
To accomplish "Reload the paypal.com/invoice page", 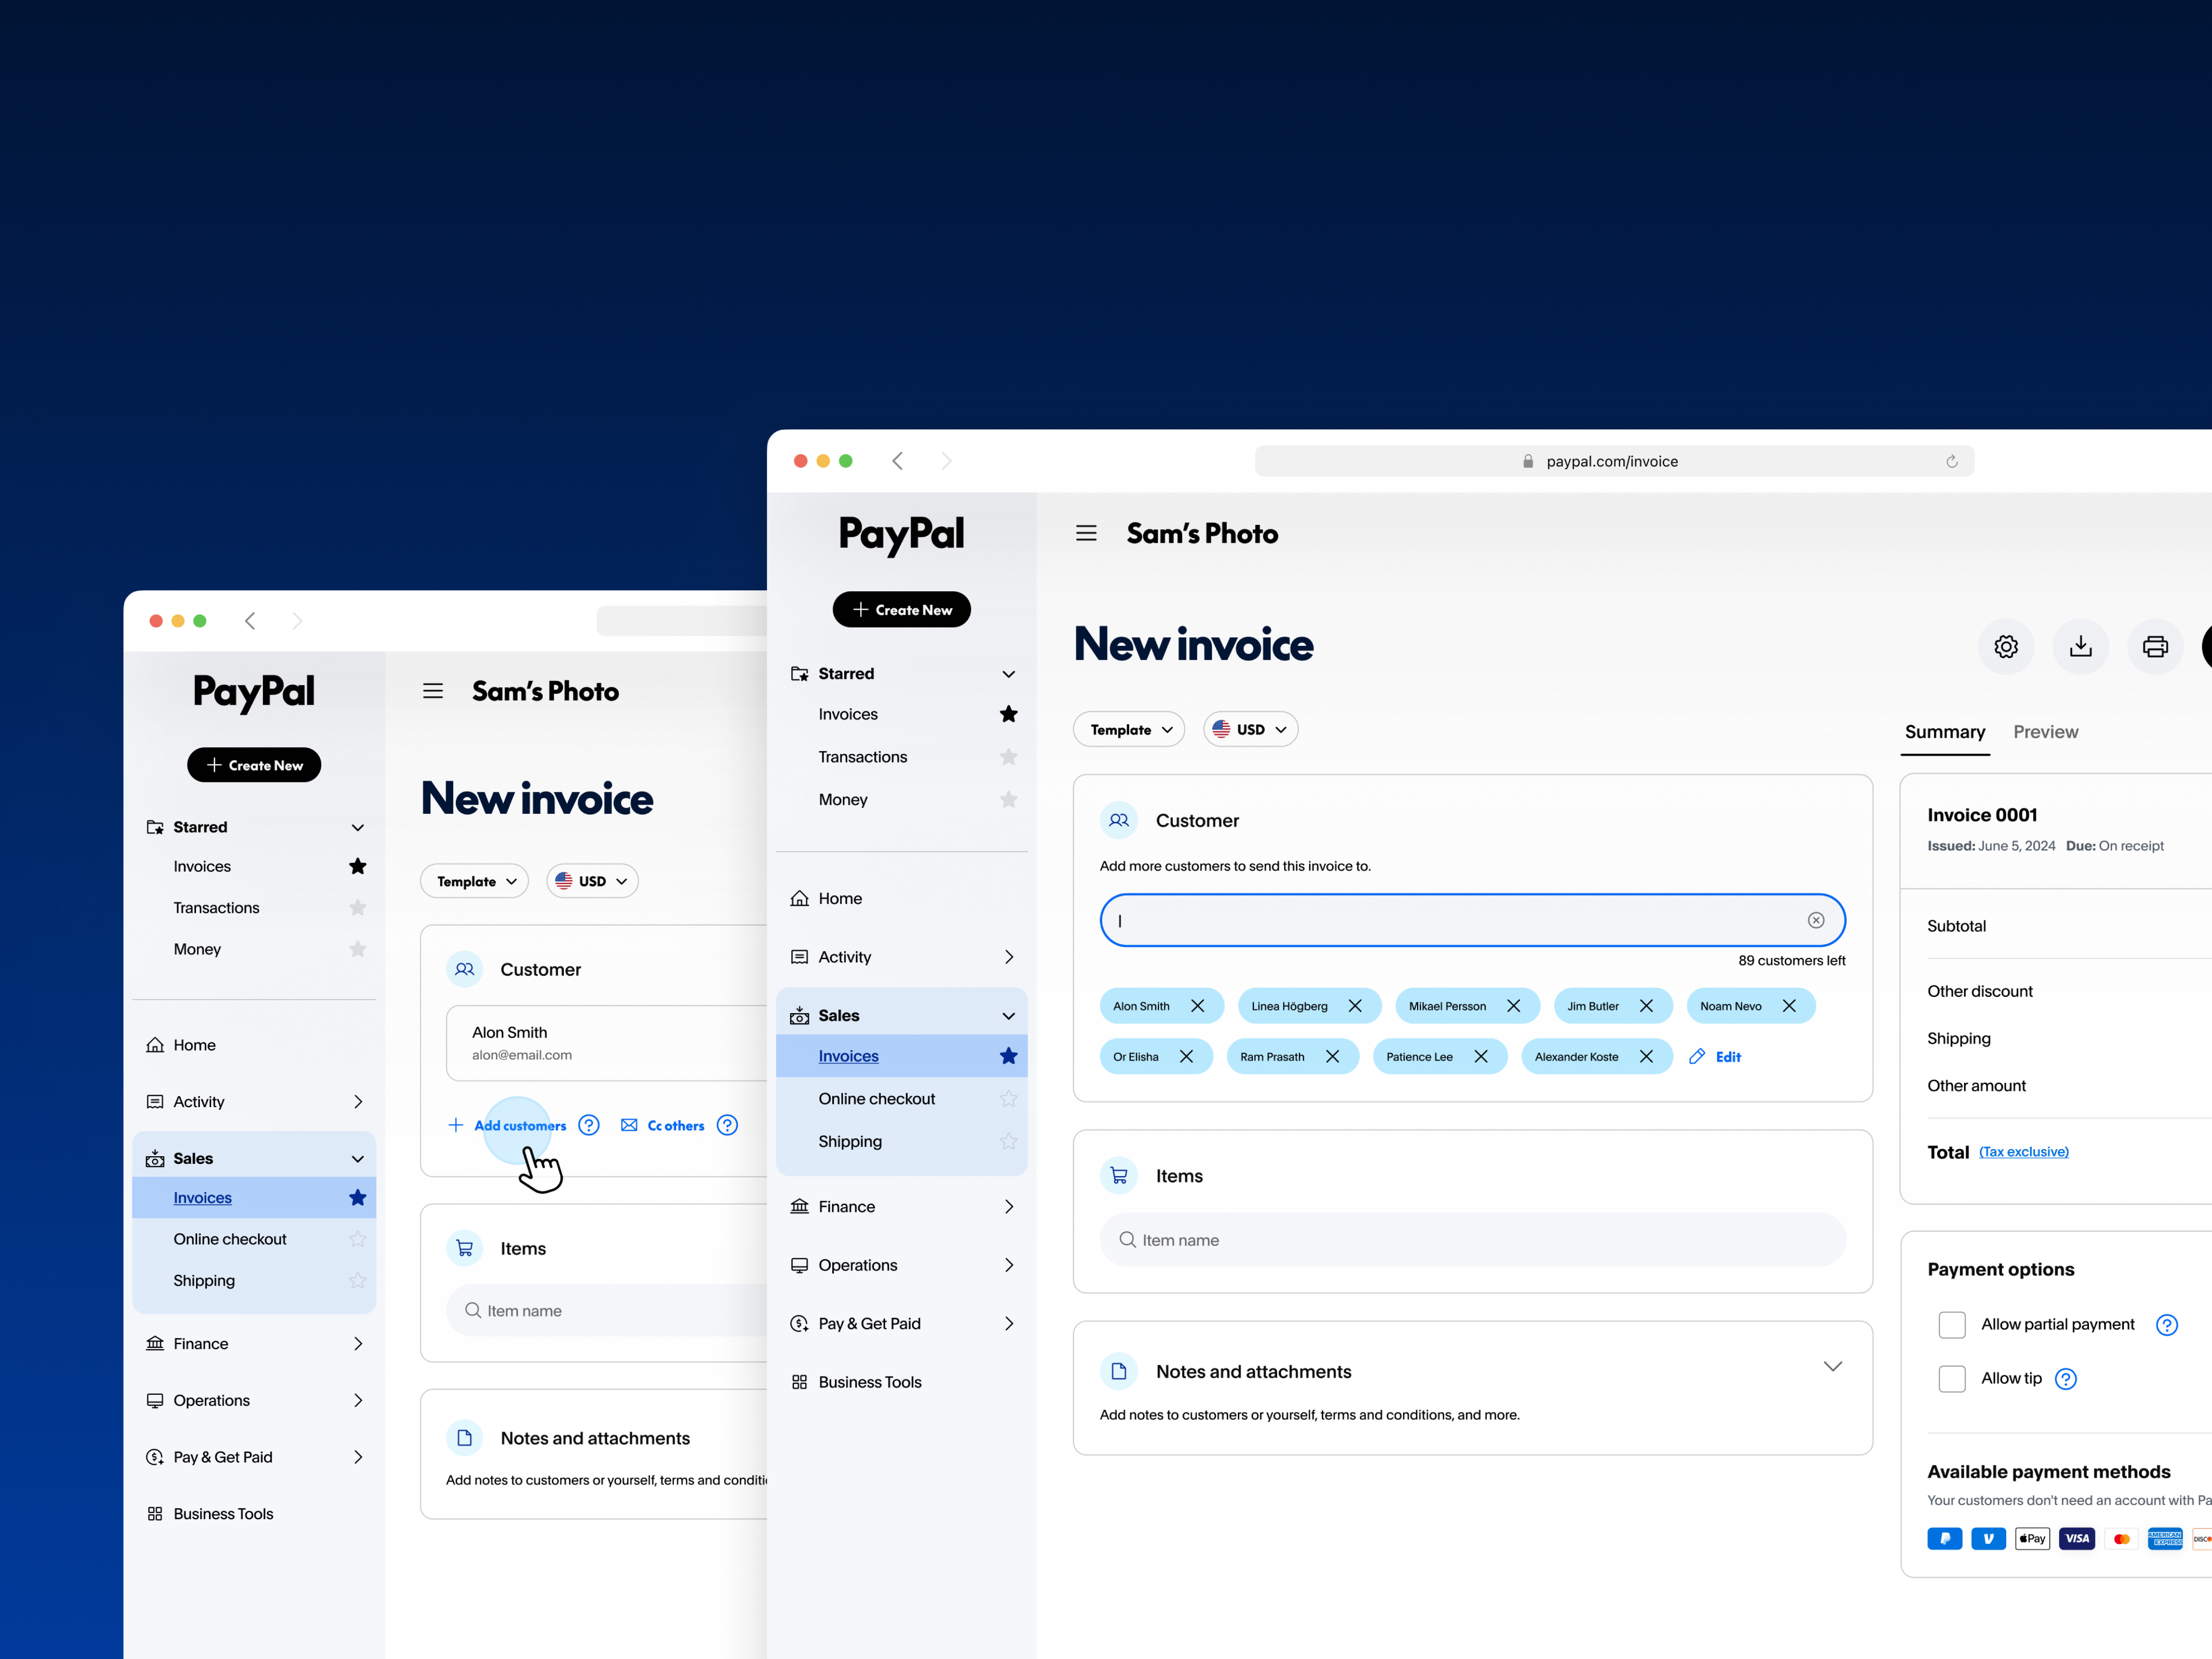I will point(1951,461).
